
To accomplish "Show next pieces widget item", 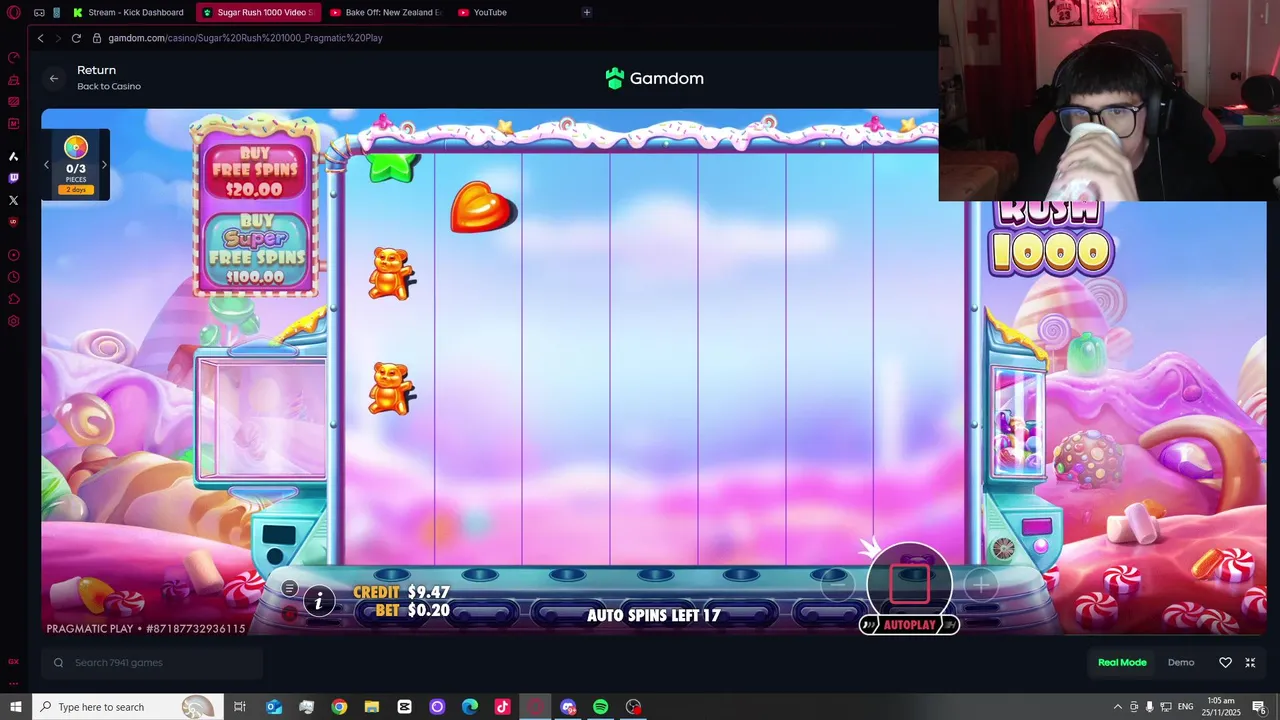I will (x=104, y=165).
